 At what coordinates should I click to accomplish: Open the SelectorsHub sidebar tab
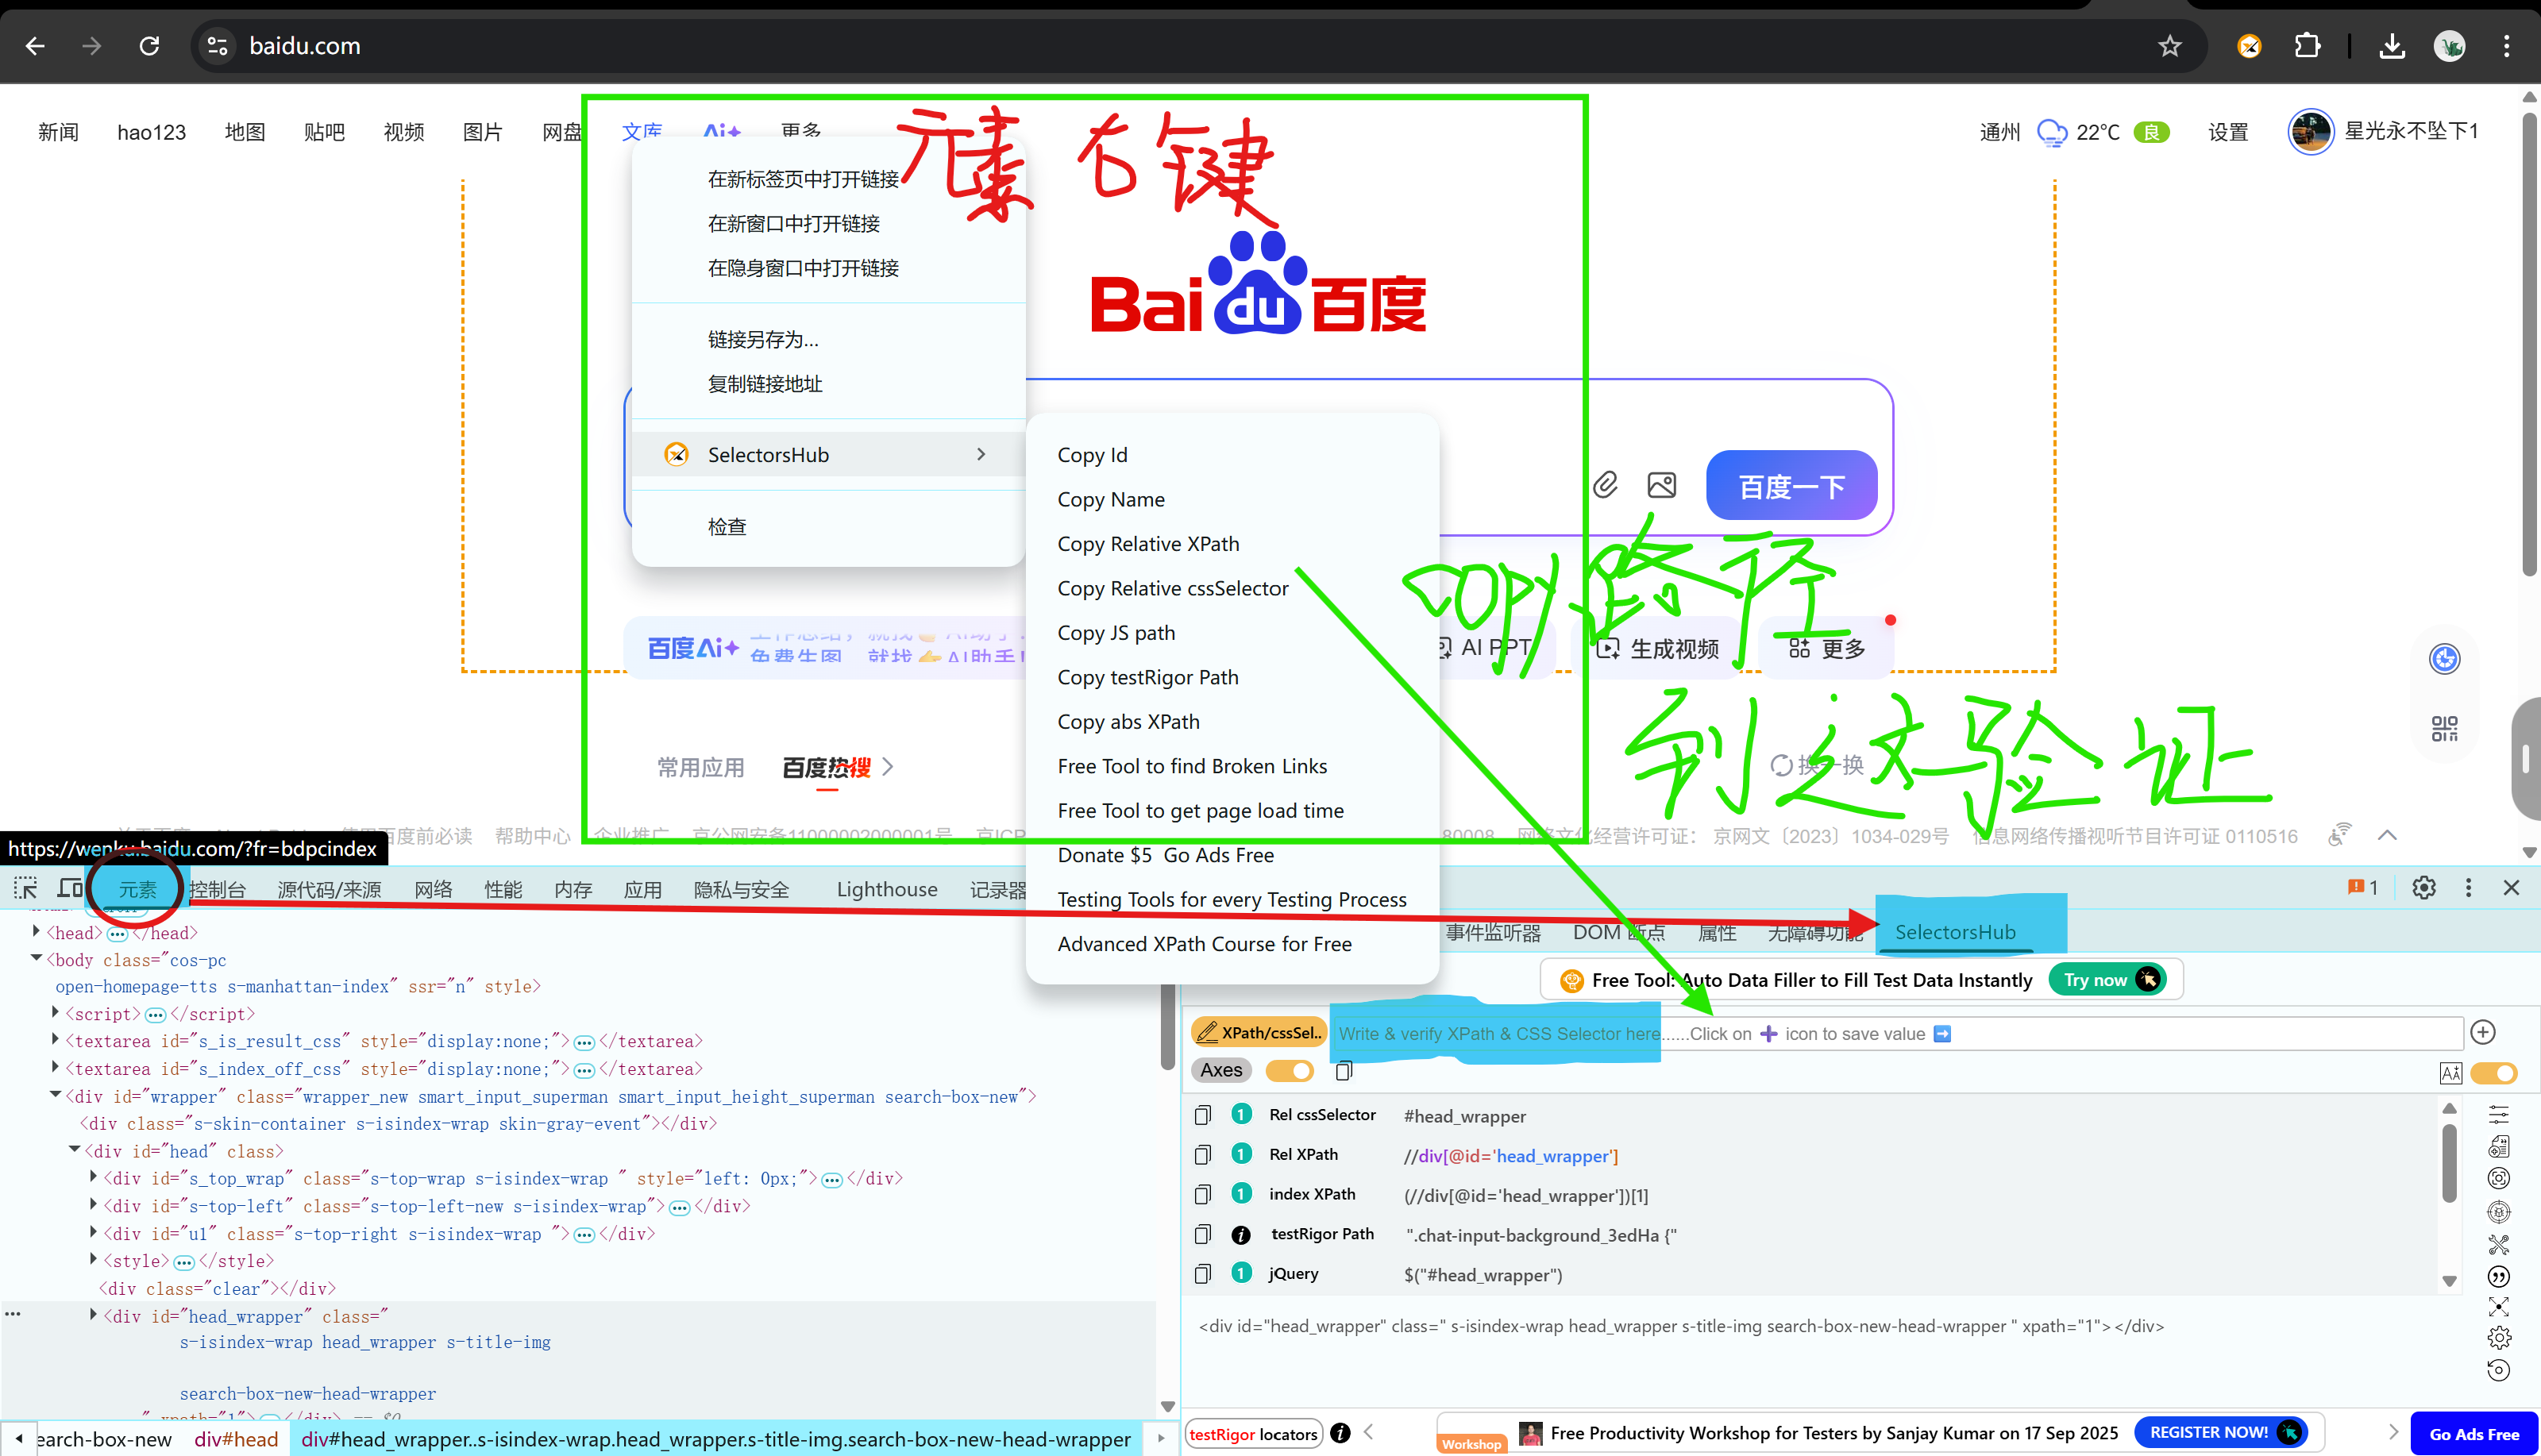click(1955, 932)
